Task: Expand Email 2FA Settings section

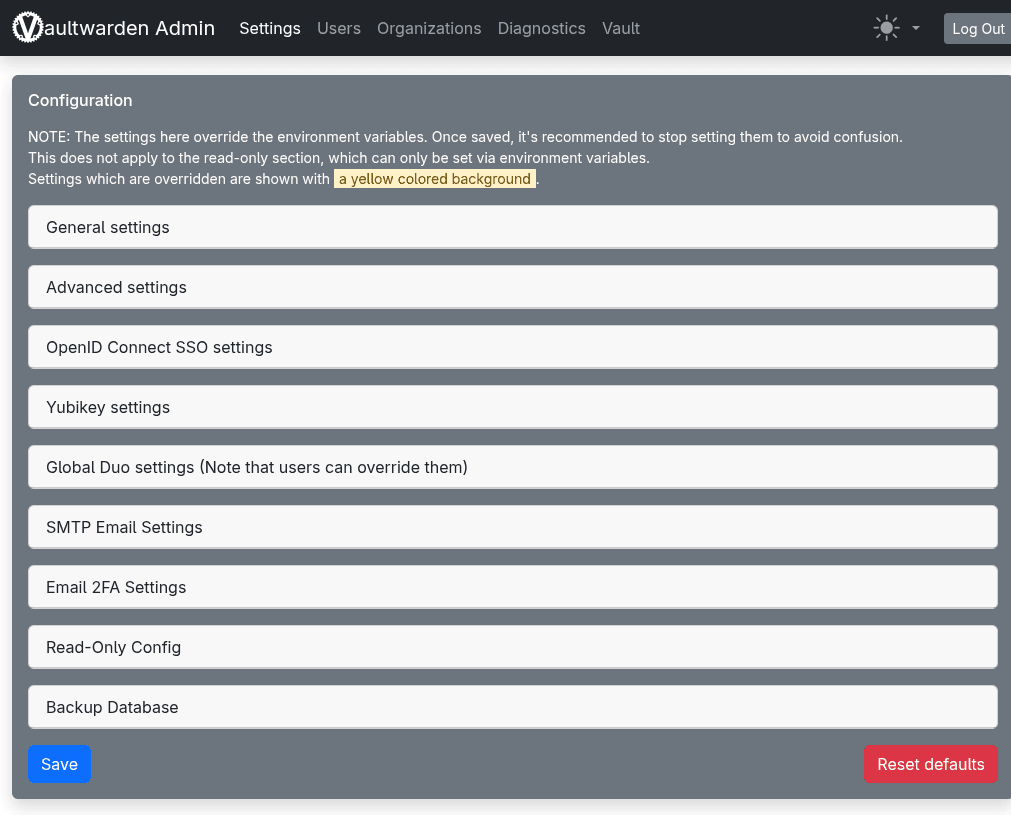Action: (513, 587)
